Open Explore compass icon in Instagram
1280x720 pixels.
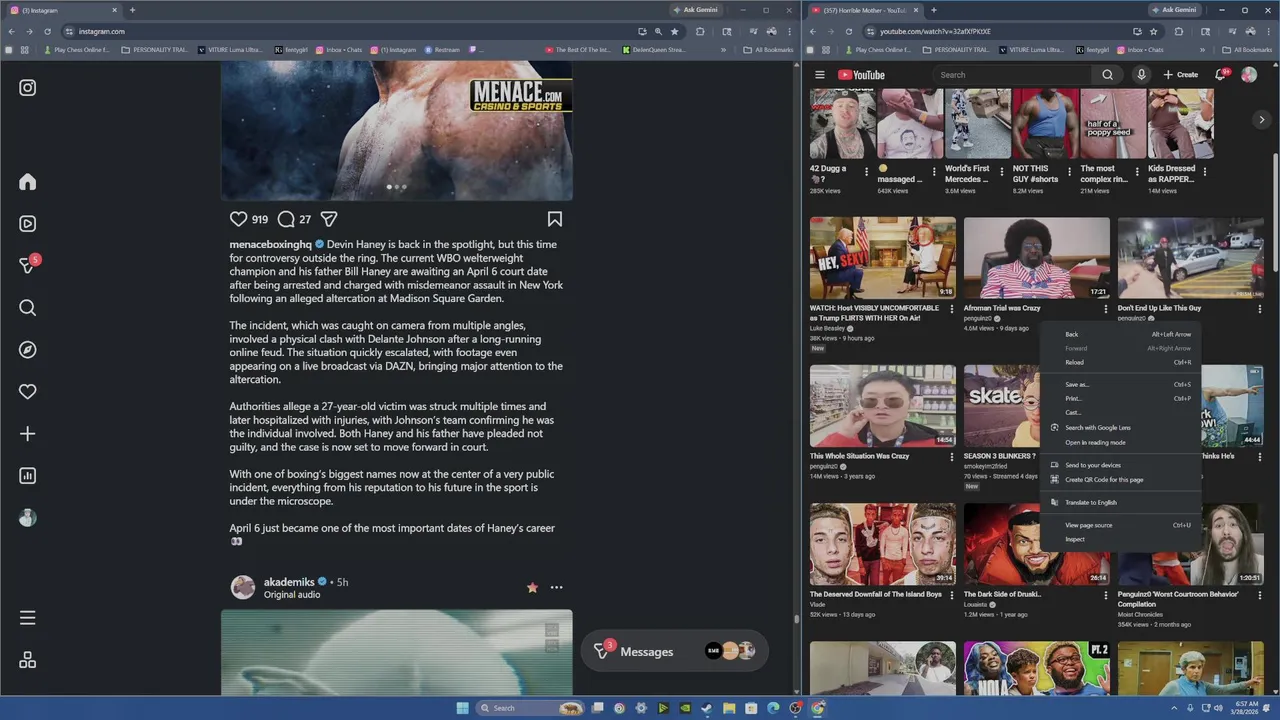(28, 350)
